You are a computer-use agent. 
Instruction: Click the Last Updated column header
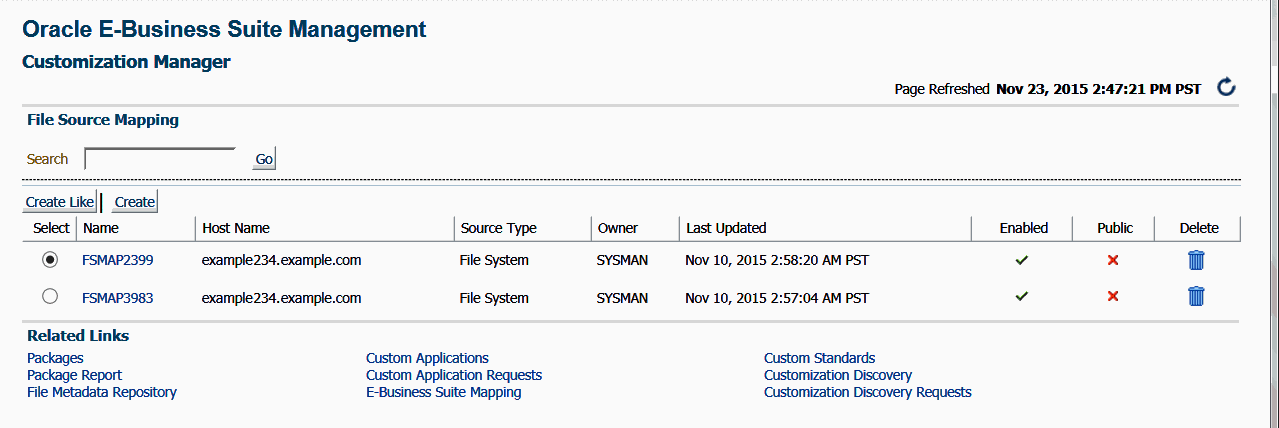pos(726,228)
